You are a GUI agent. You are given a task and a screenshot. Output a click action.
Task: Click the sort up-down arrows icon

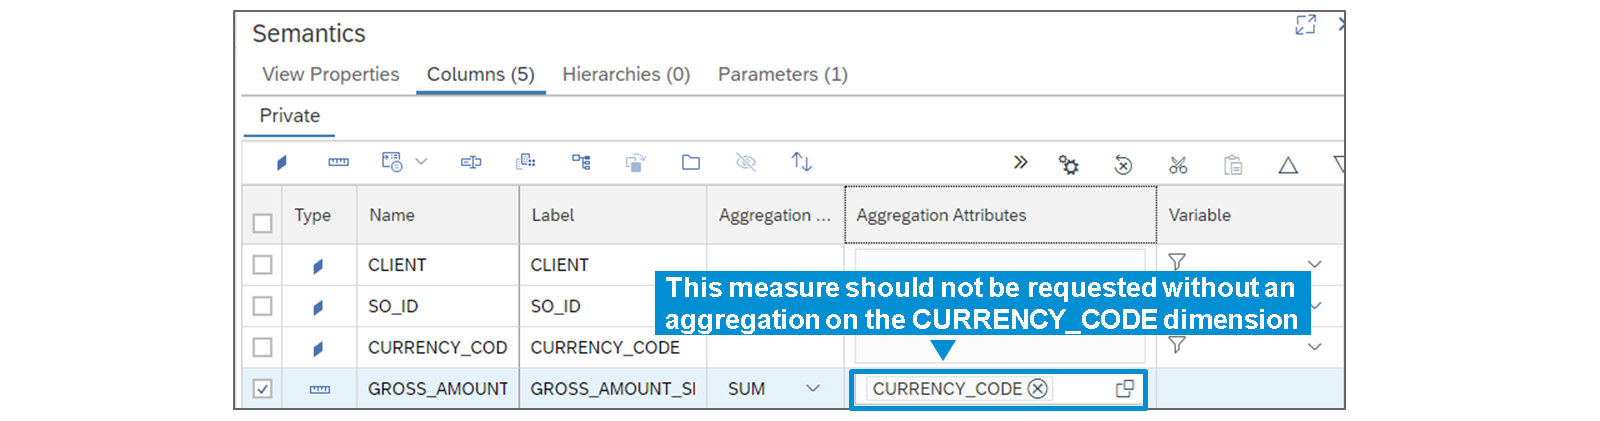pyautogui.click(x=801, y=162)
